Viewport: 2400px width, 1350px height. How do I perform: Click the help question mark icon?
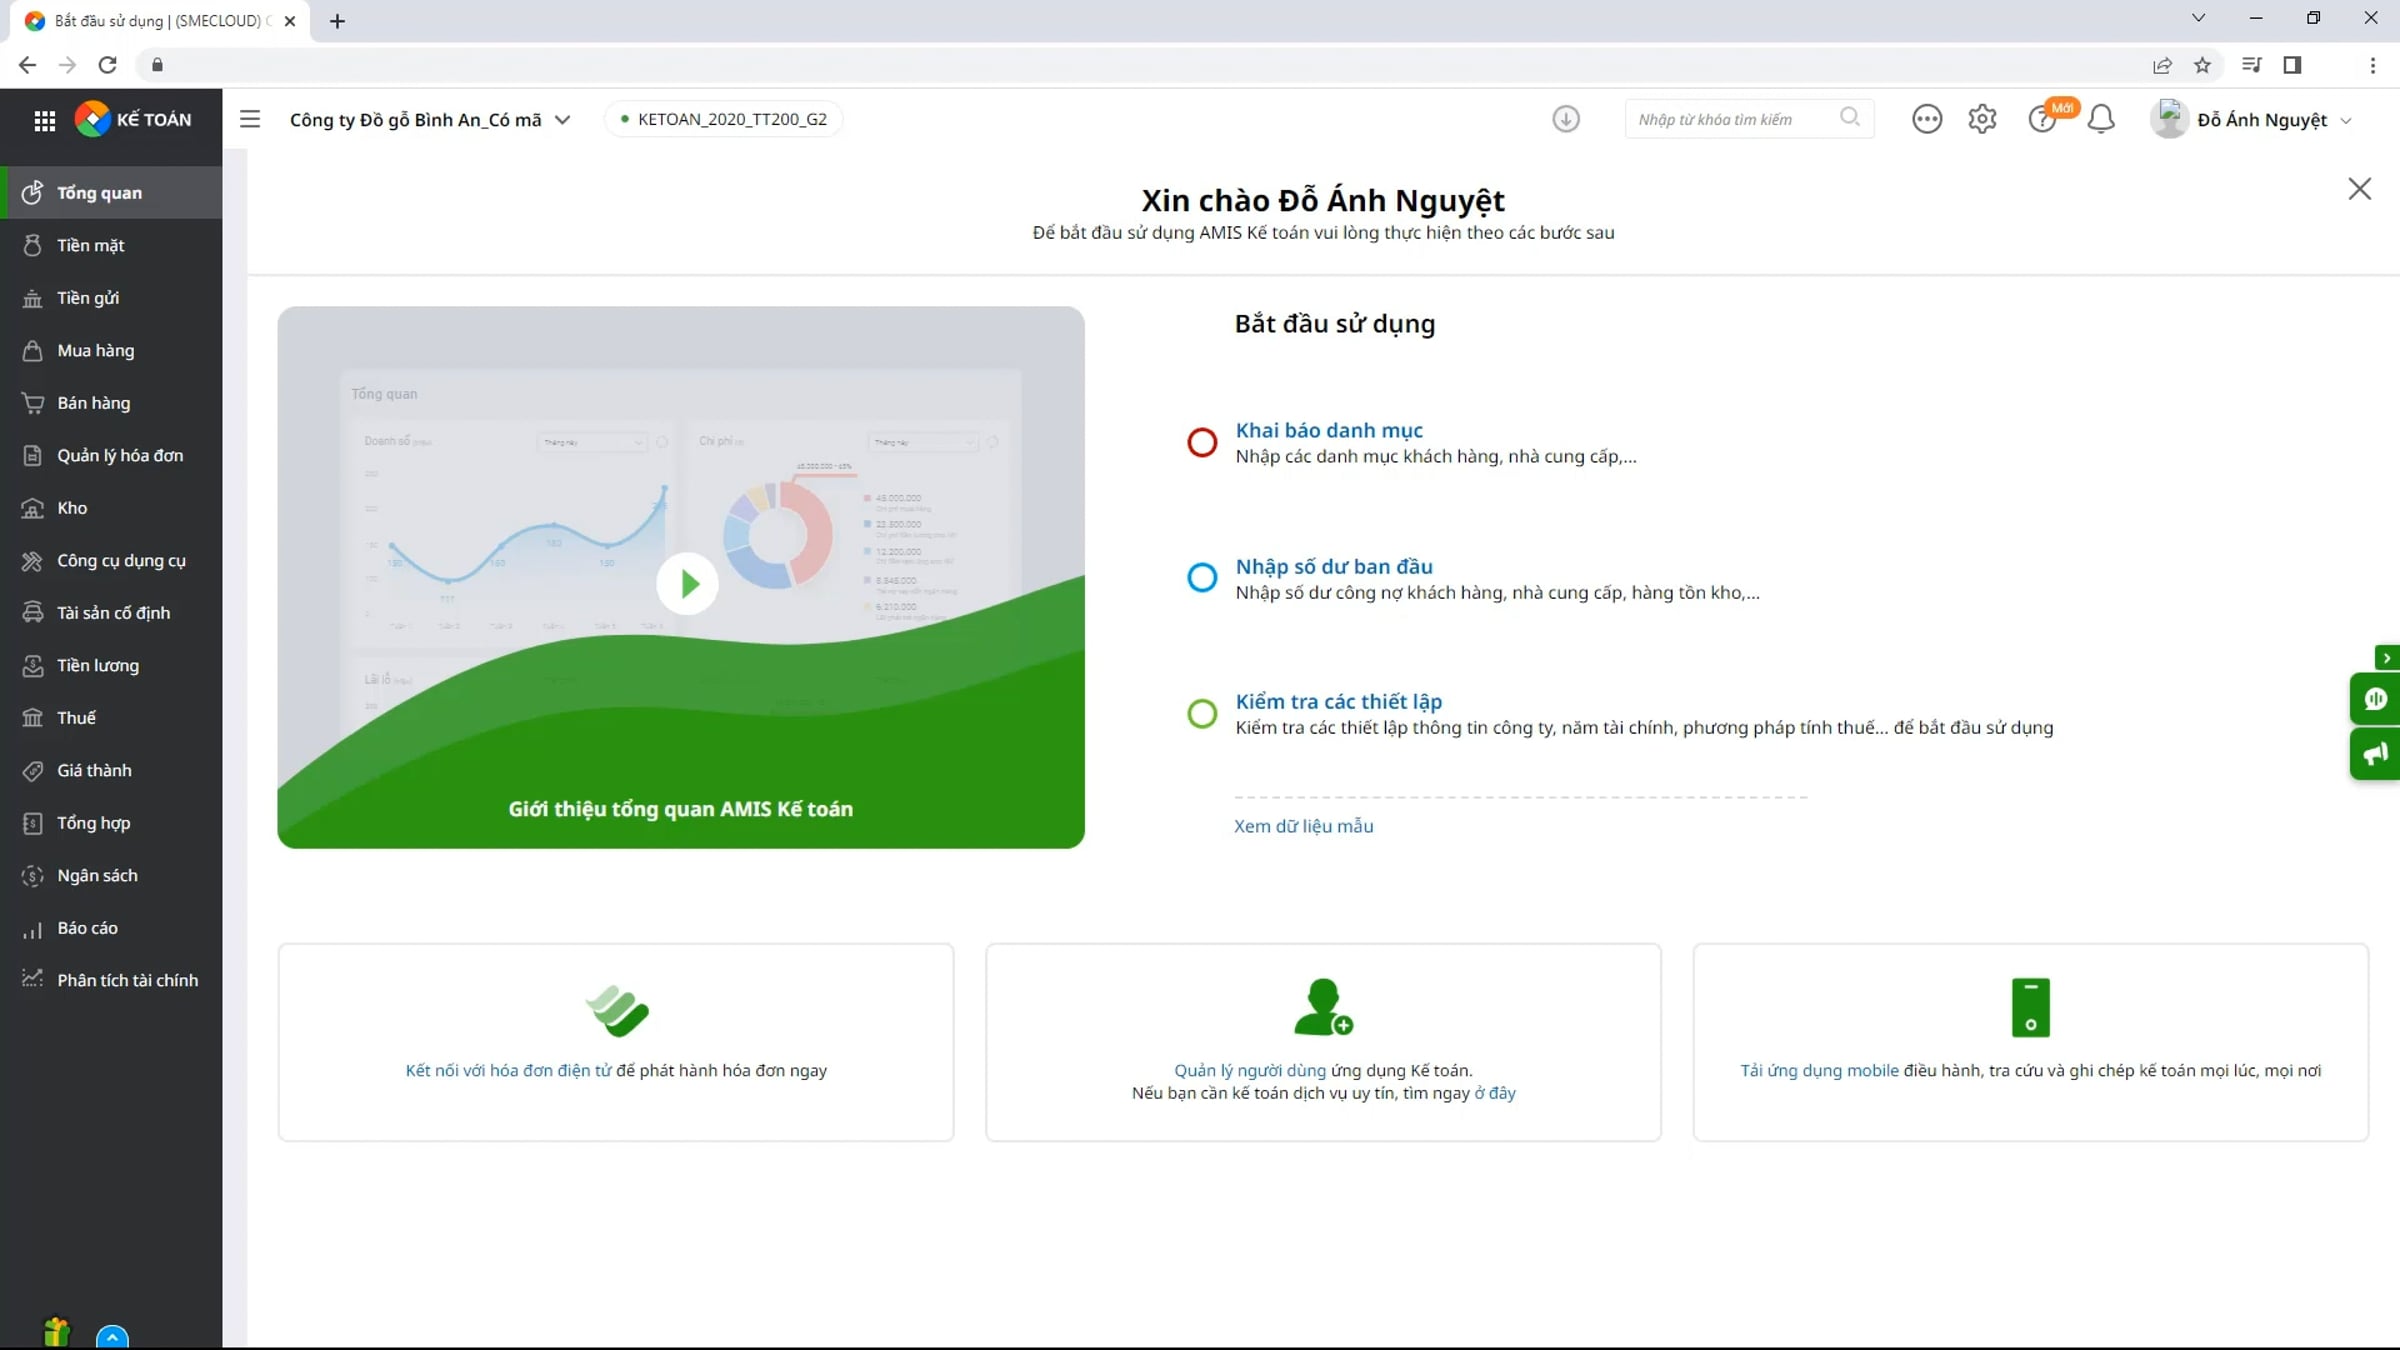click(x=2040, y=120)
